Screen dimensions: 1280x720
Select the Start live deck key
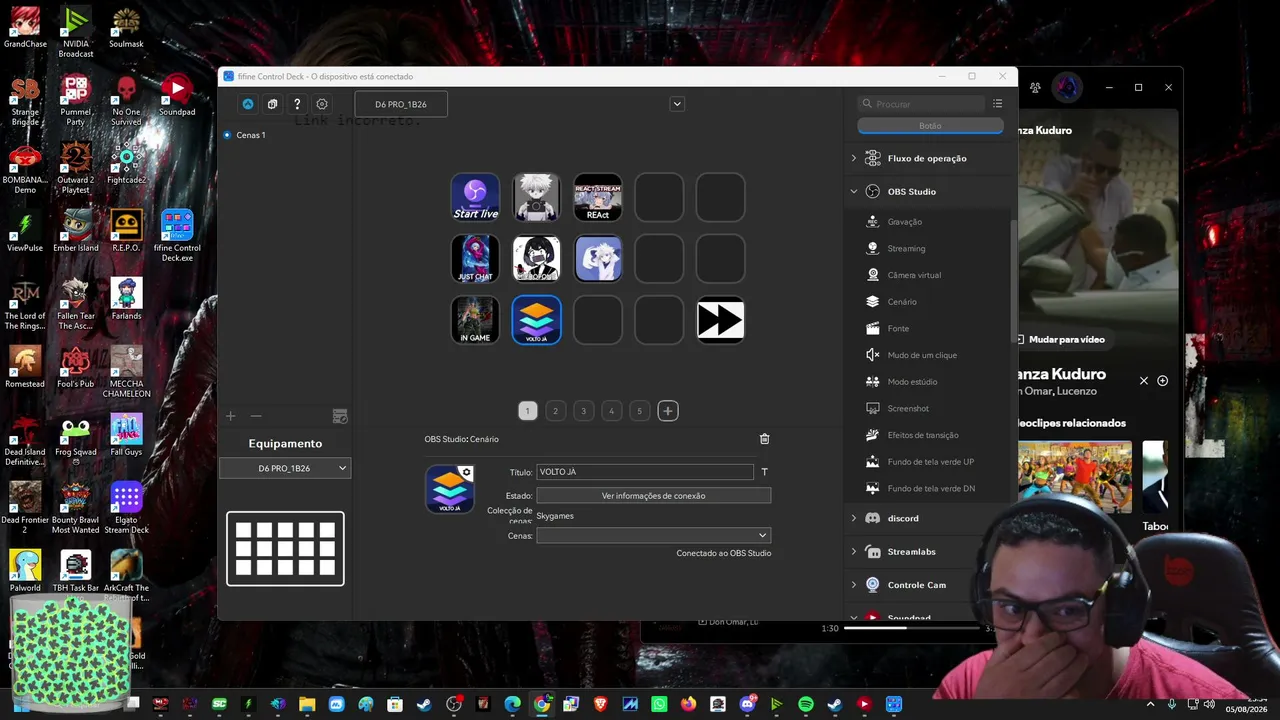pos(475,197)
